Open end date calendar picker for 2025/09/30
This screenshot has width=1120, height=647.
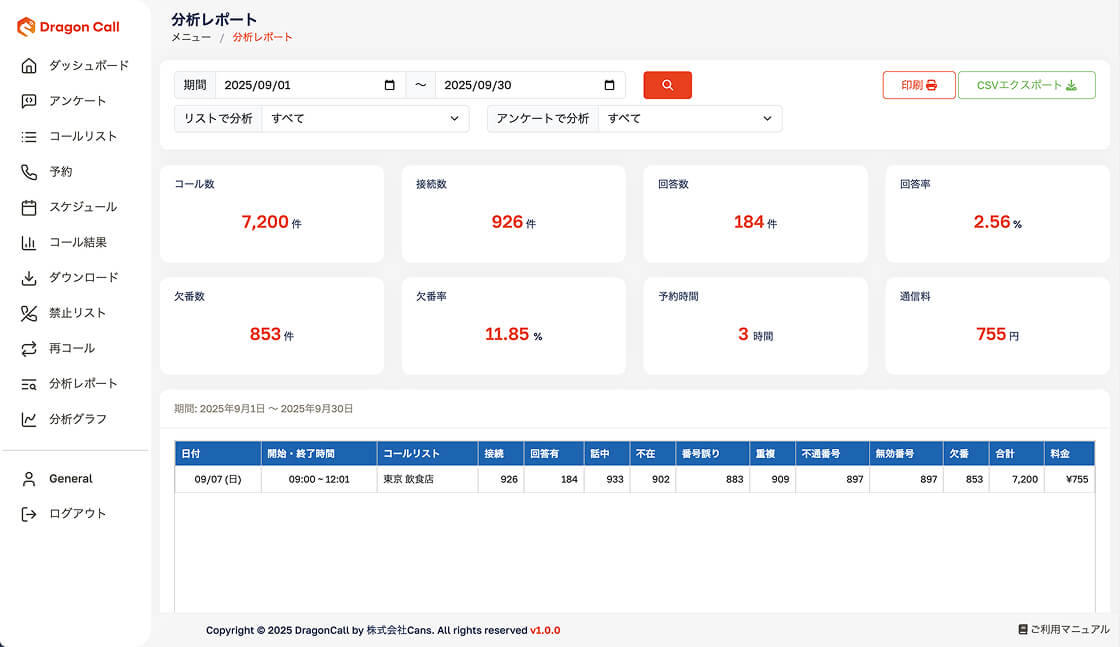tap(610, 86)
